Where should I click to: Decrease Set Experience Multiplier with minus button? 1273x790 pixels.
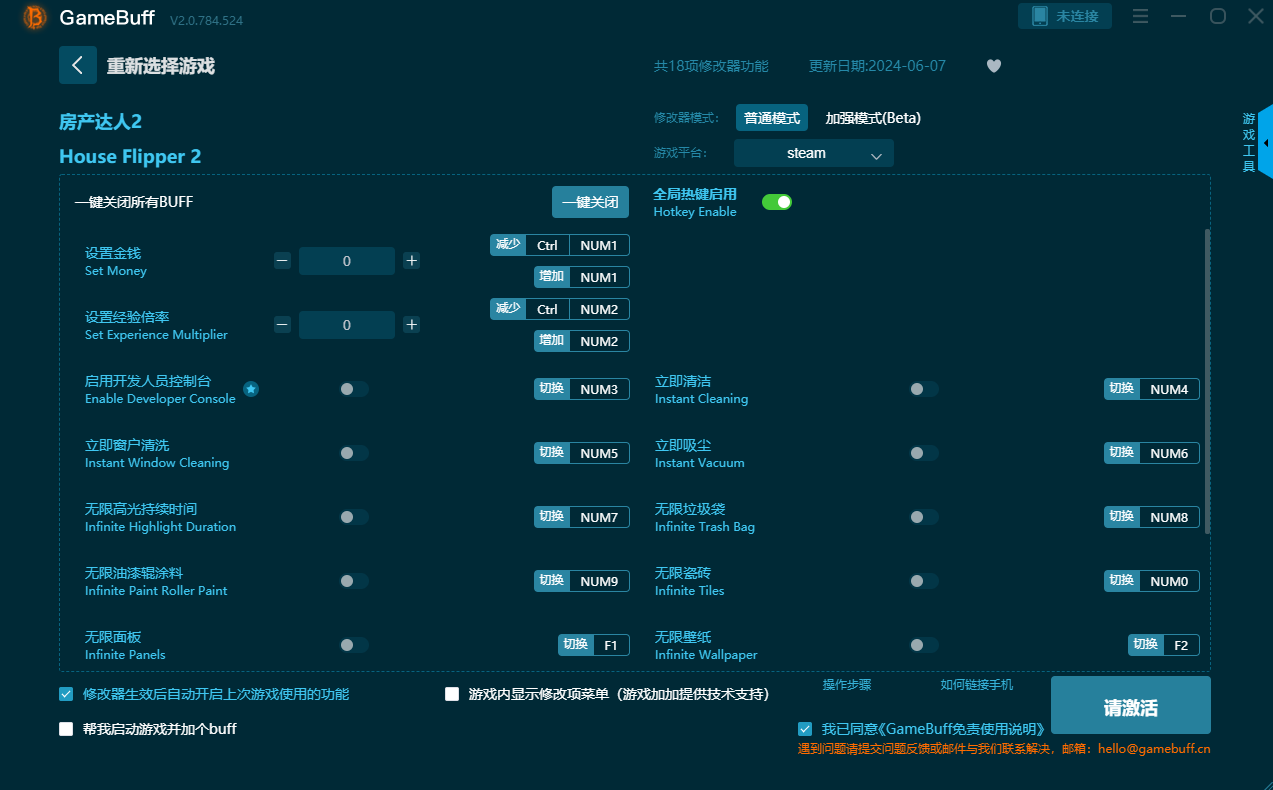tap(282, 325)
